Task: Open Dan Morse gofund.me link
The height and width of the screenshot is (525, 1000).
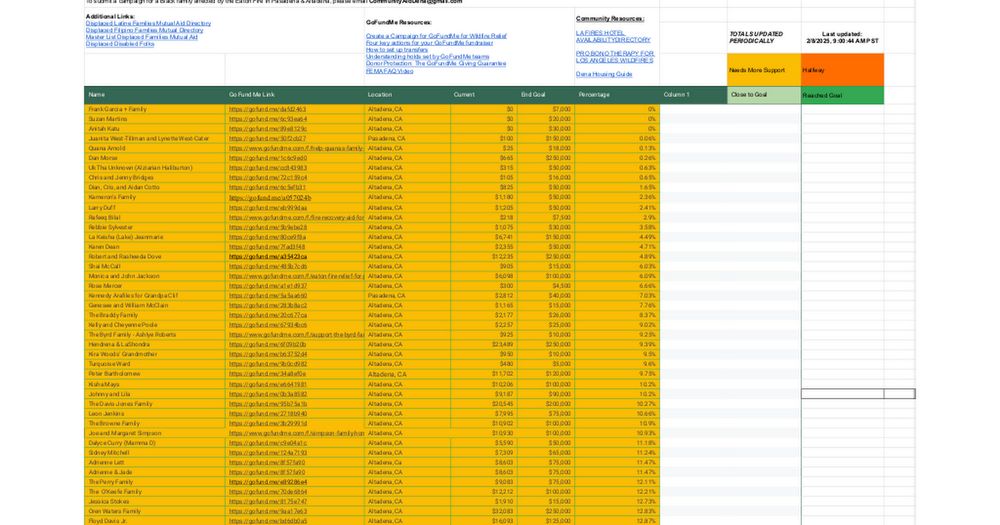Action: point(268,158)
